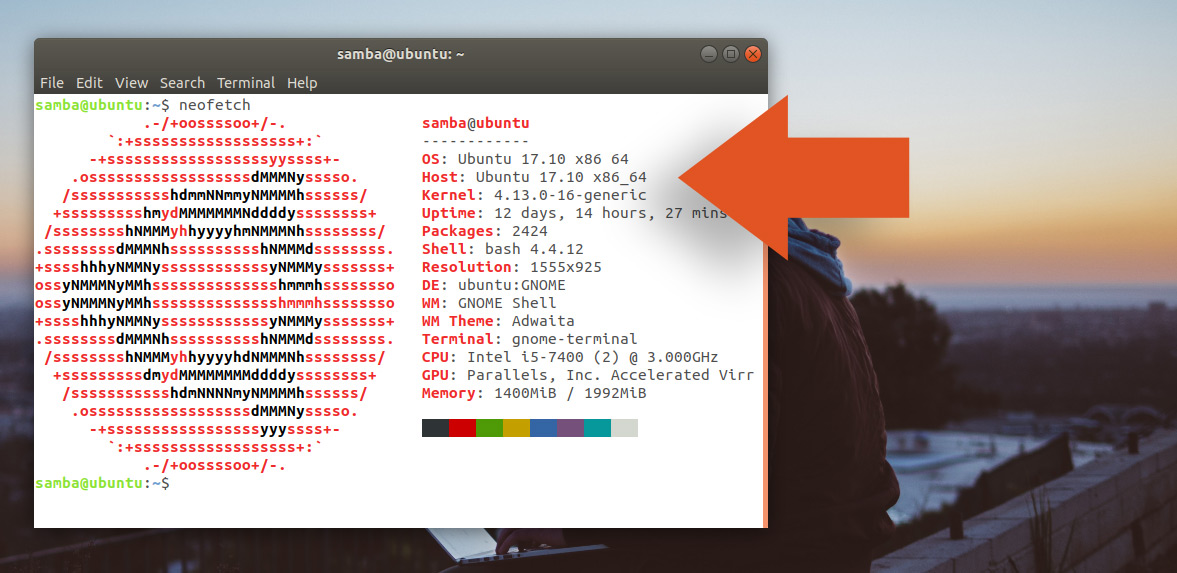
Task: Open the Help menu
Action: (x=302, y=83)
